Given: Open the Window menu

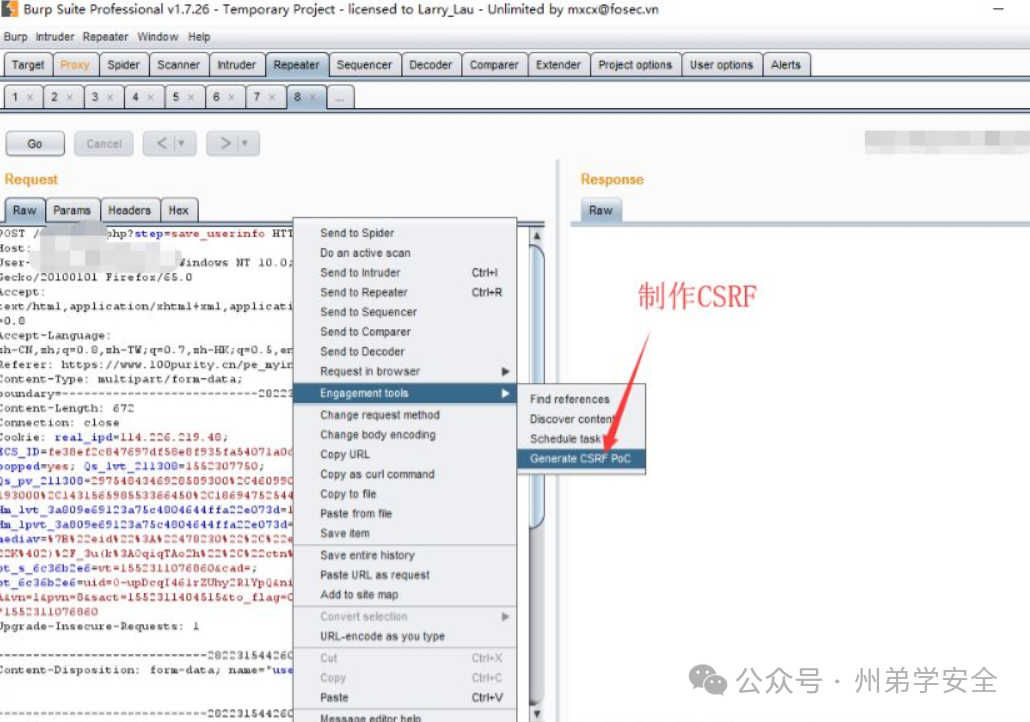Looking at the screenshot, I should click(158, 37).
